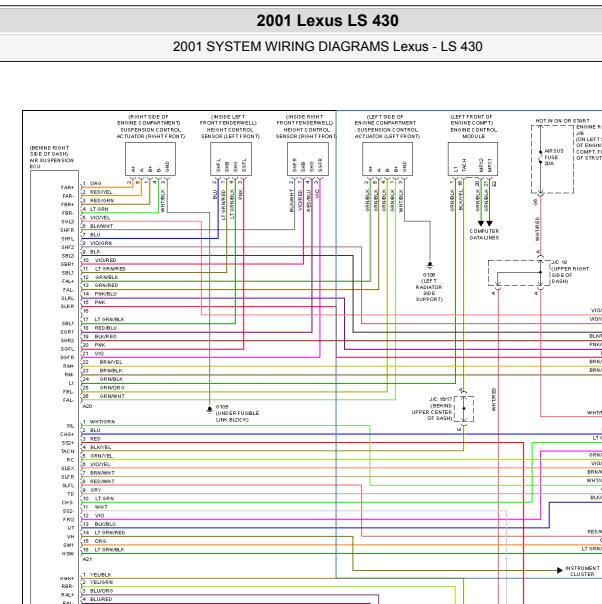Select the 'AIR SUSPENSION ECU' component label

pyautogui.click(x=52, y=163)
